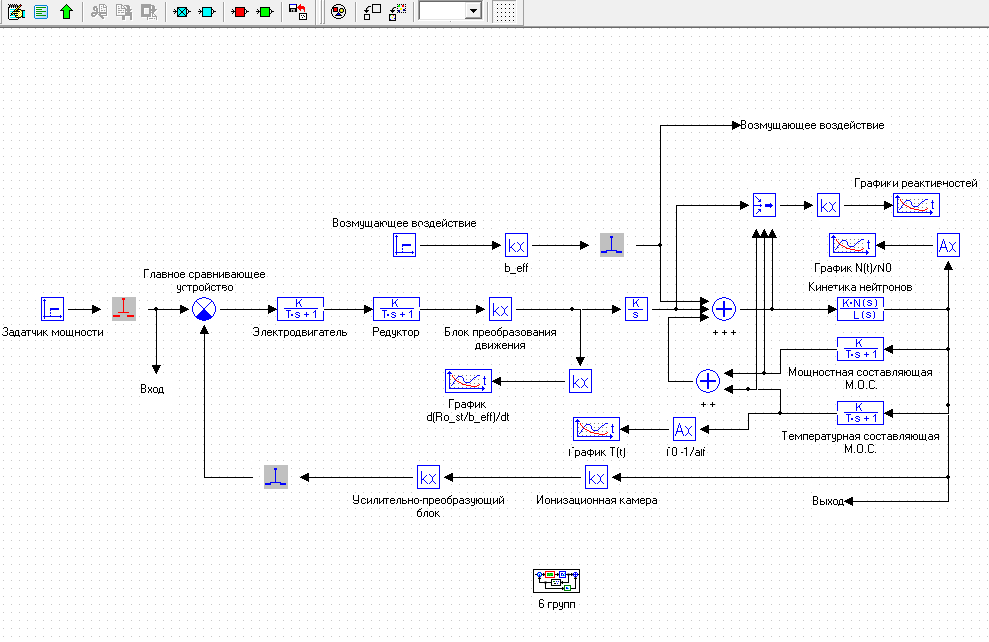The height and width of the screenshot is (642, 989).
Task: Select the b_eff gain block
Action: click(x=515, y=245)
